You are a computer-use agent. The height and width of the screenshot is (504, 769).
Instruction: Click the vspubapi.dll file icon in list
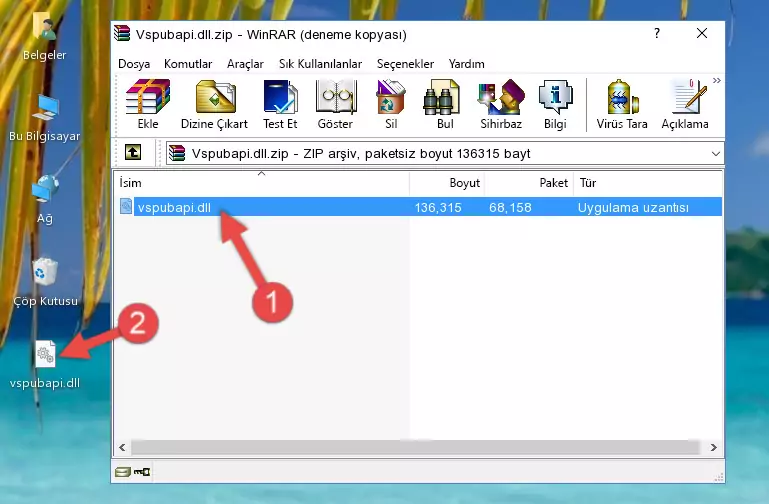[x=126, y=206]
